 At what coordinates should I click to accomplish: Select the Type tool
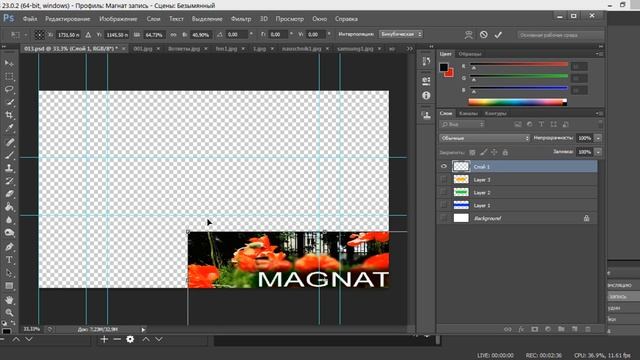pos(9,260)
